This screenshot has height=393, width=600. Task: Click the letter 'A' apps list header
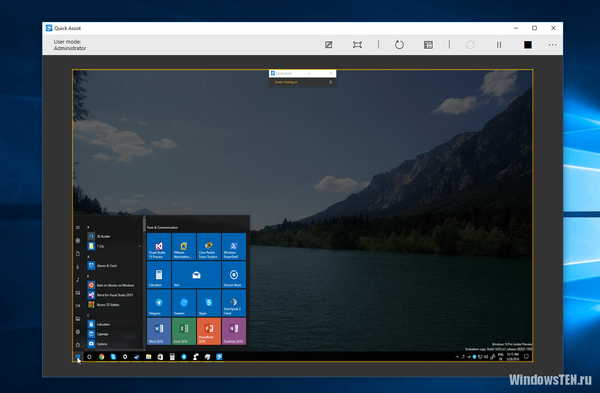click(88, 256)
